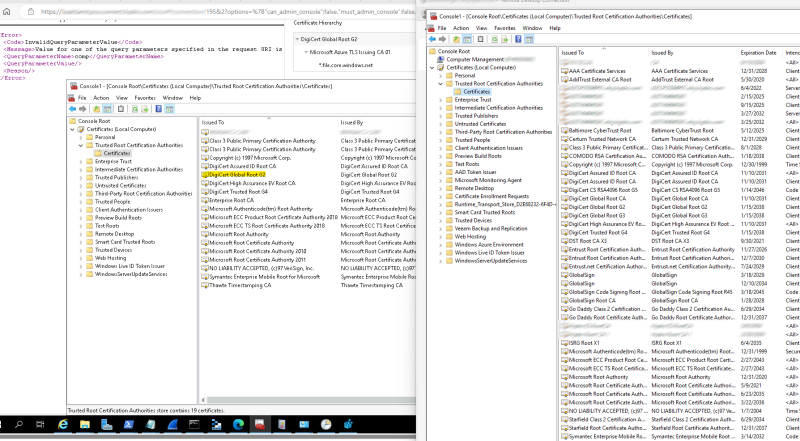
Task: Select highlighted DigiCert Global Root G2 in left Console1
Action: point(237,175)
